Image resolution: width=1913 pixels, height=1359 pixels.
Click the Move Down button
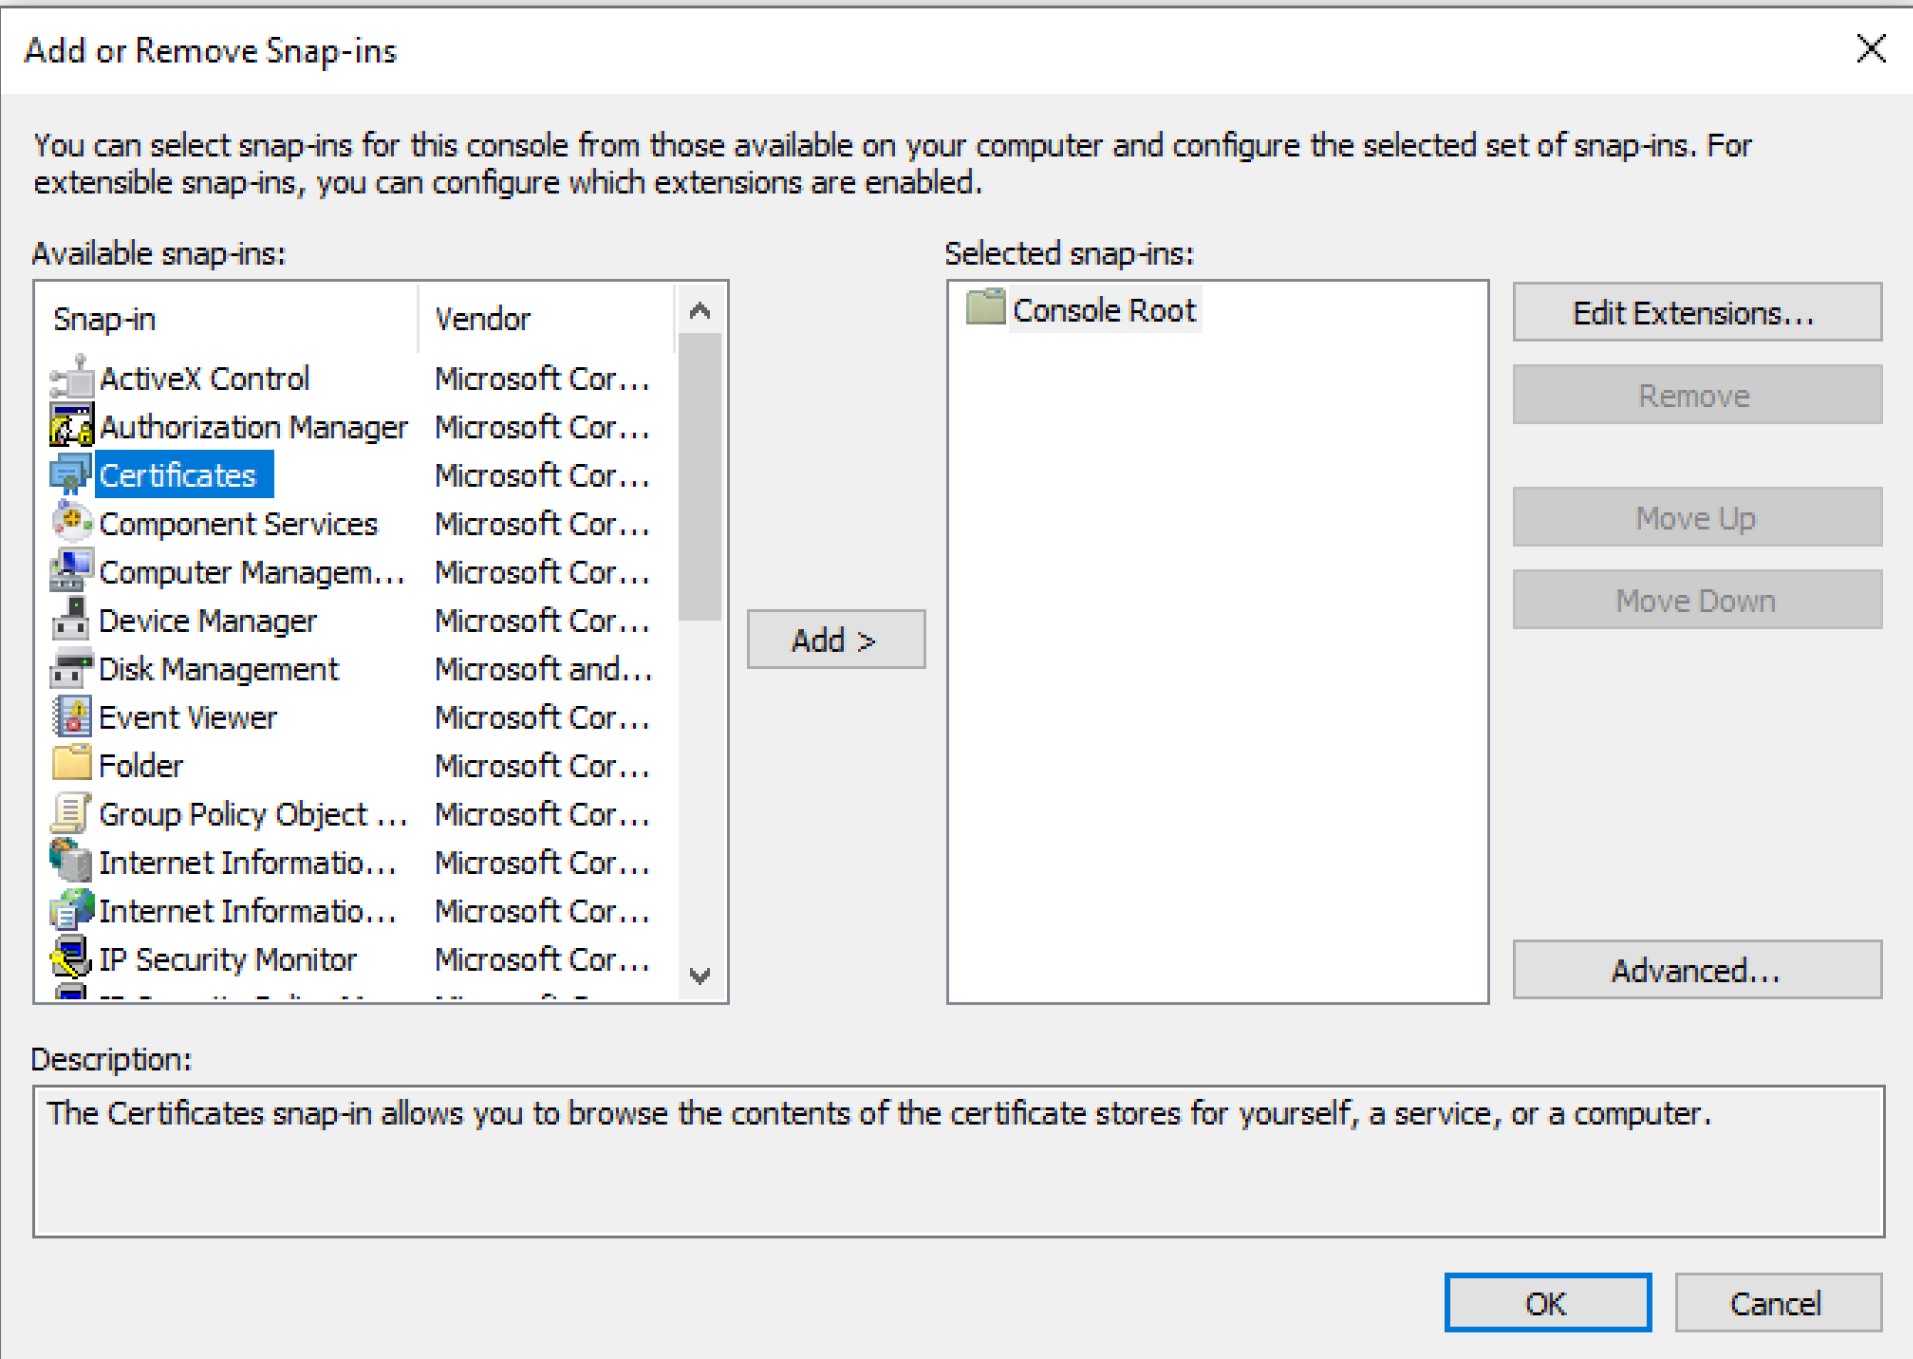pos(1697,599)
